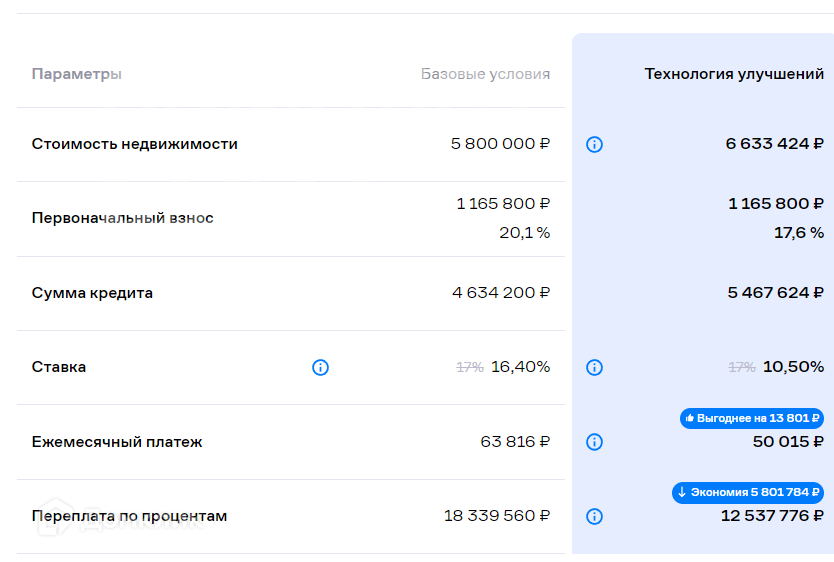Select the 4 634 200 ₽ base loan amount
This screenshot has width=834, height=562.
(501, 293)
